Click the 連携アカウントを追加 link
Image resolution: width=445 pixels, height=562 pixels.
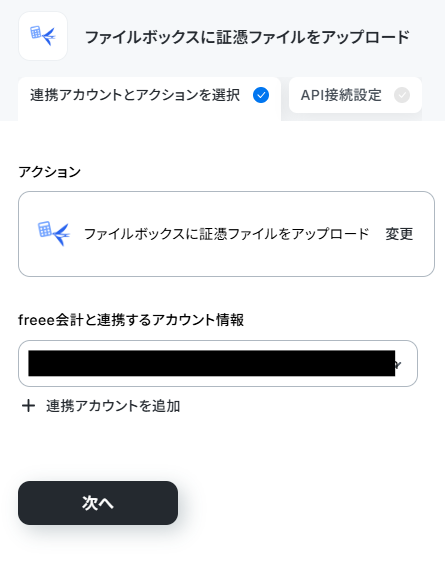click(x=113, y=406)
